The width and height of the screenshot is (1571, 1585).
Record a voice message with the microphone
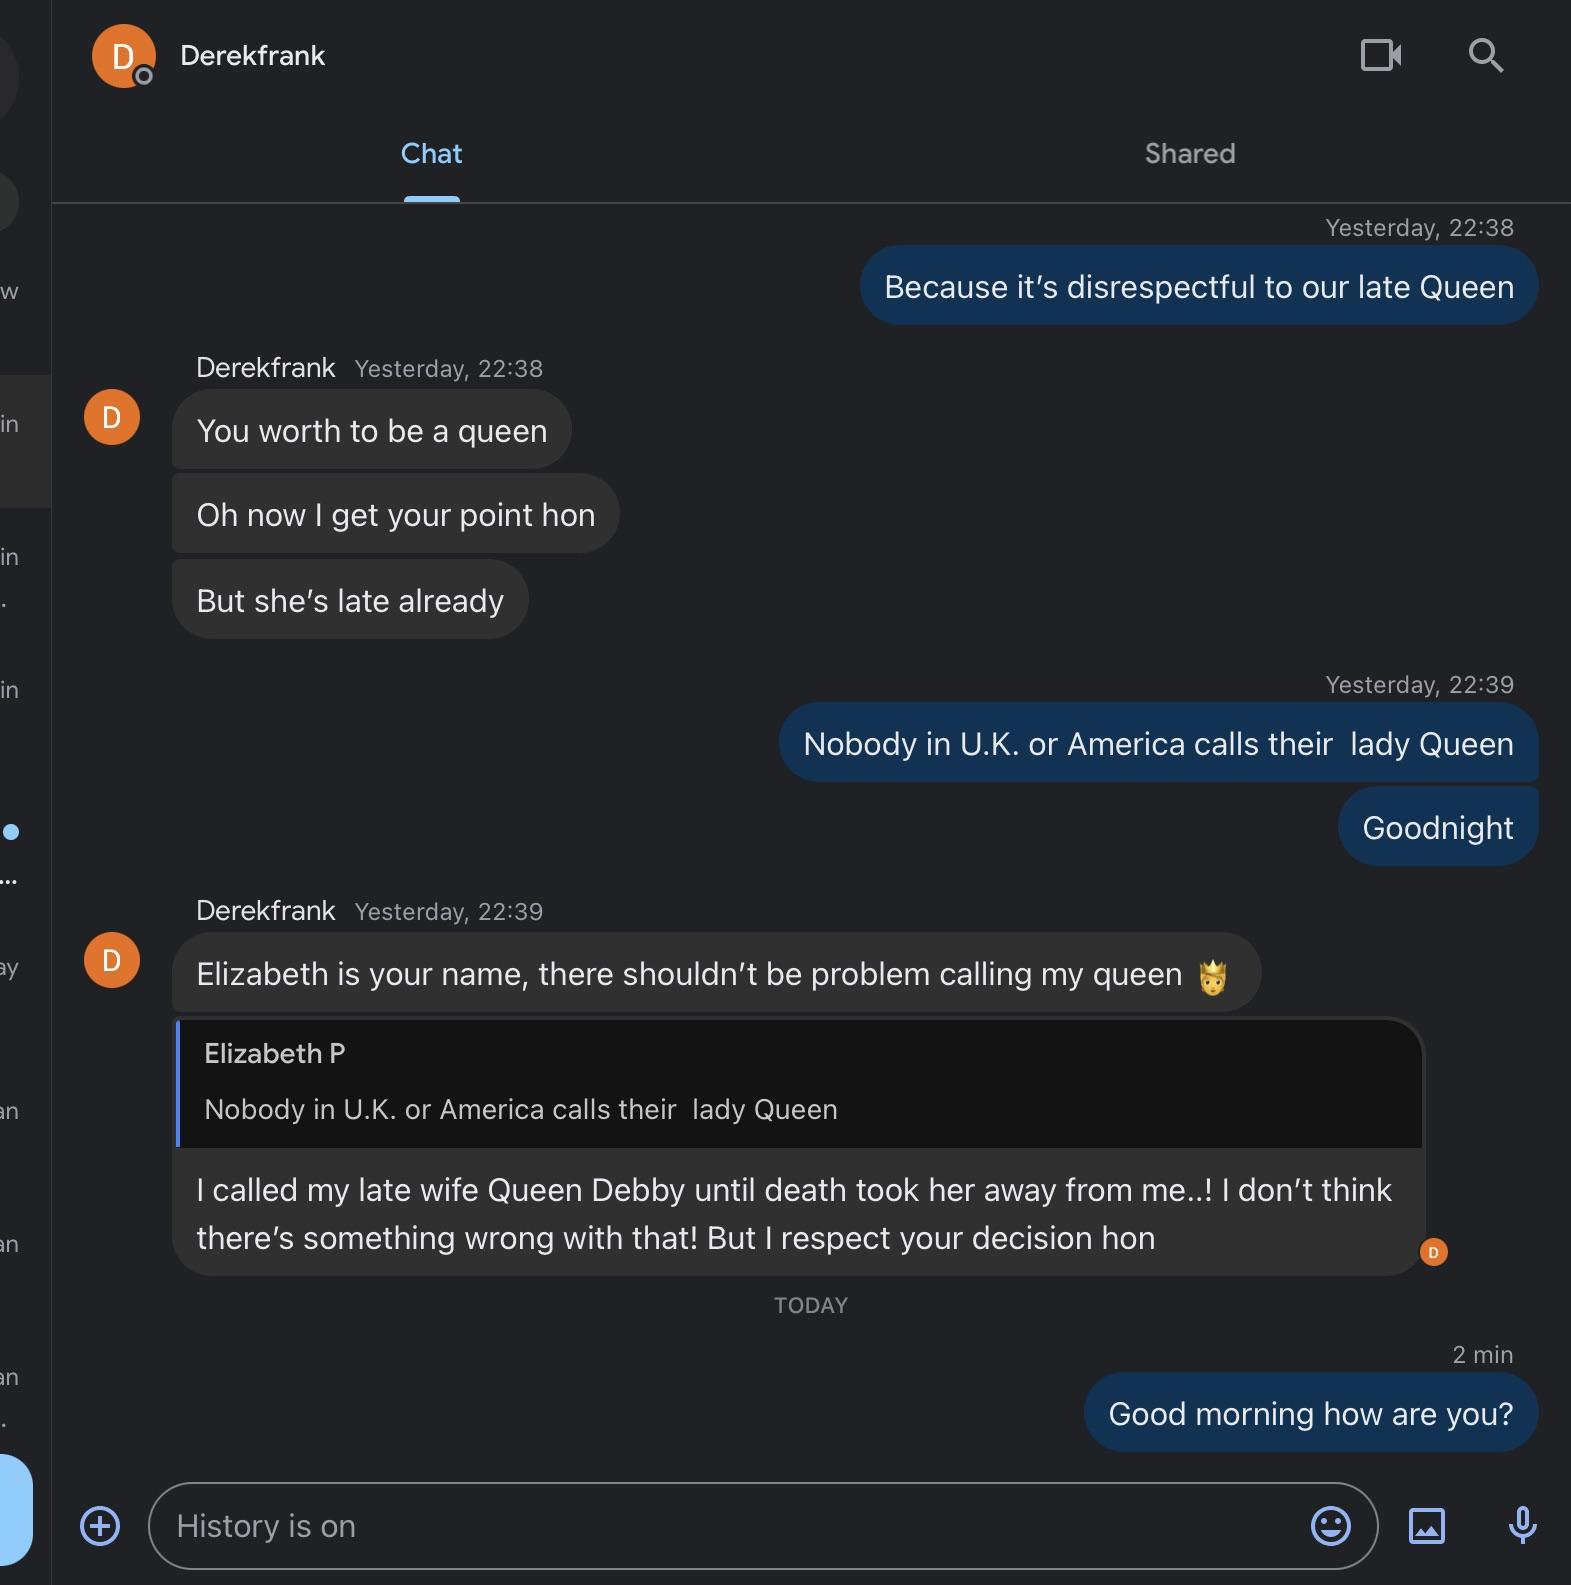(1521, 1526)
